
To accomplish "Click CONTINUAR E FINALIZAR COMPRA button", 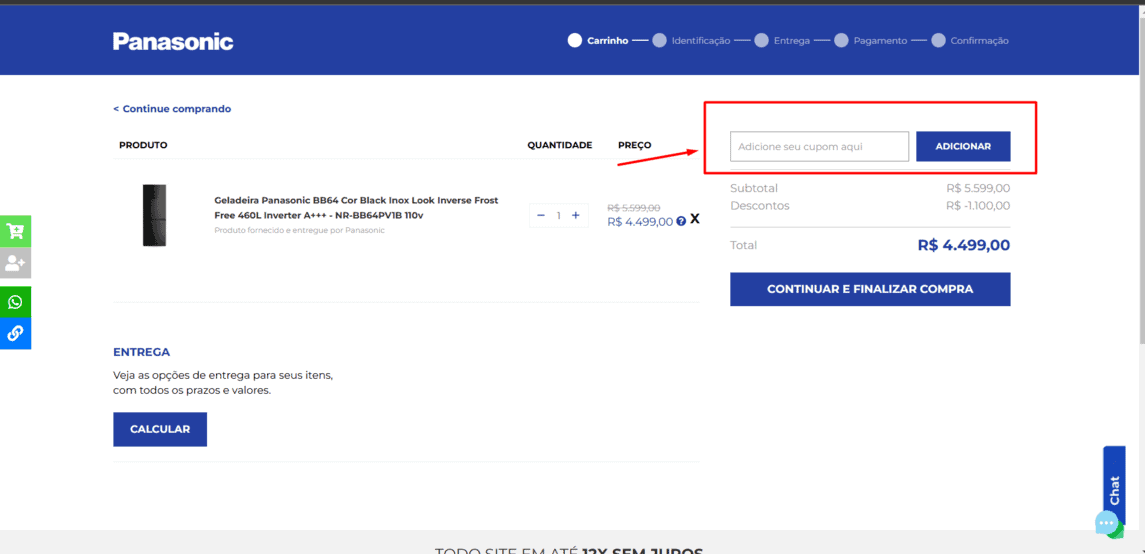I will pos(870,289).
